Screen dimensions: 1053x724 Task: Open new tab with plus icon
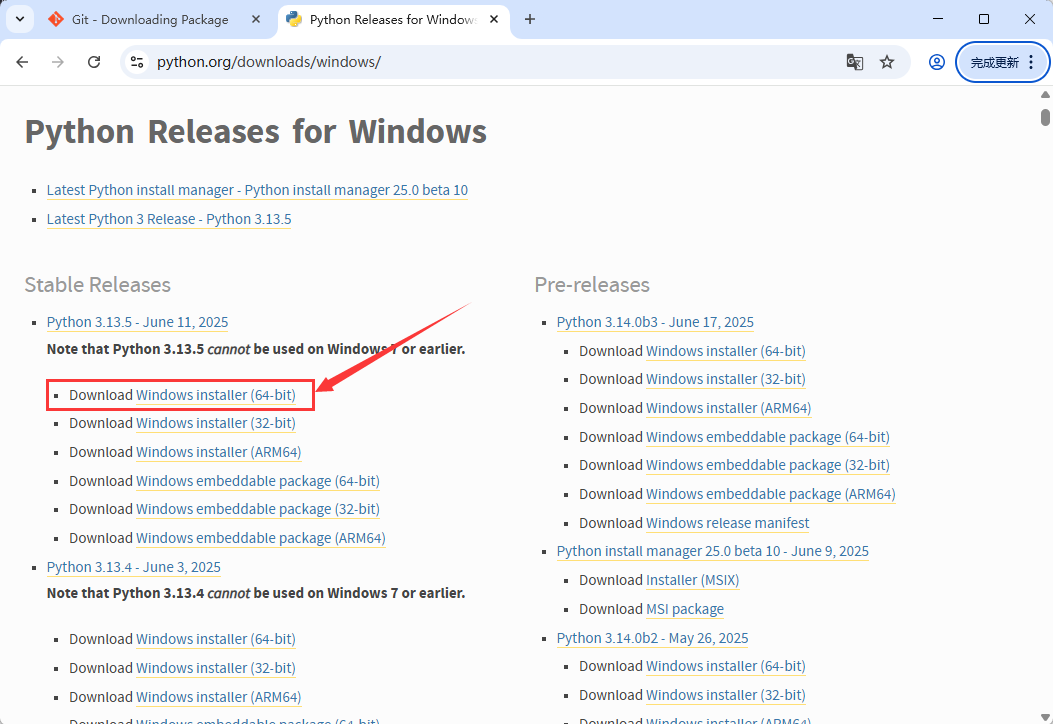pos(530,19)
